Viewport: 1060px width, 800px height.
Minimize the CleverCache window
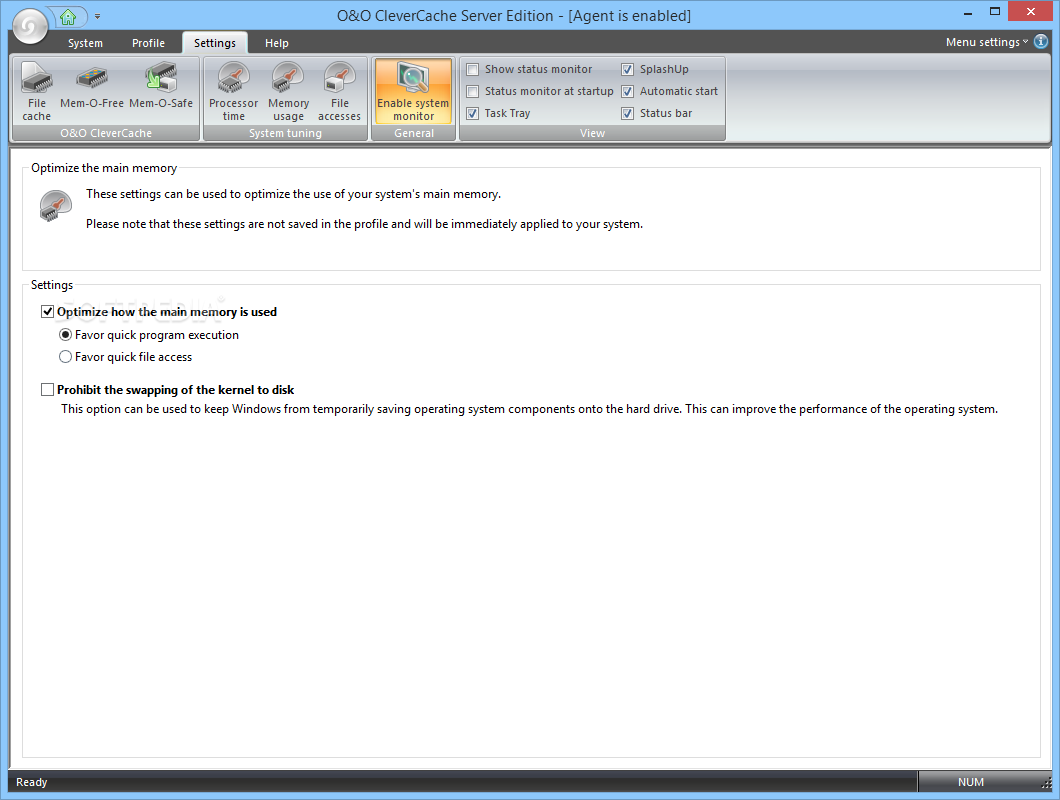[968, 12]
